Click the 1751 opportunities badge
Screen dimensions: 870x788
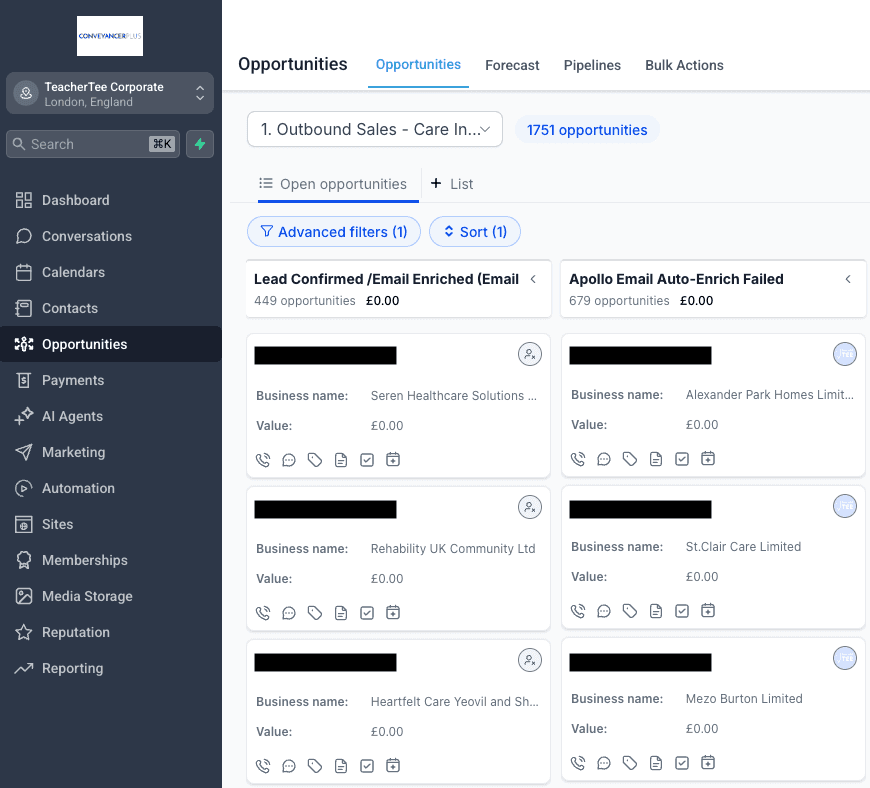pyautogui.click(x=587, y=130)
